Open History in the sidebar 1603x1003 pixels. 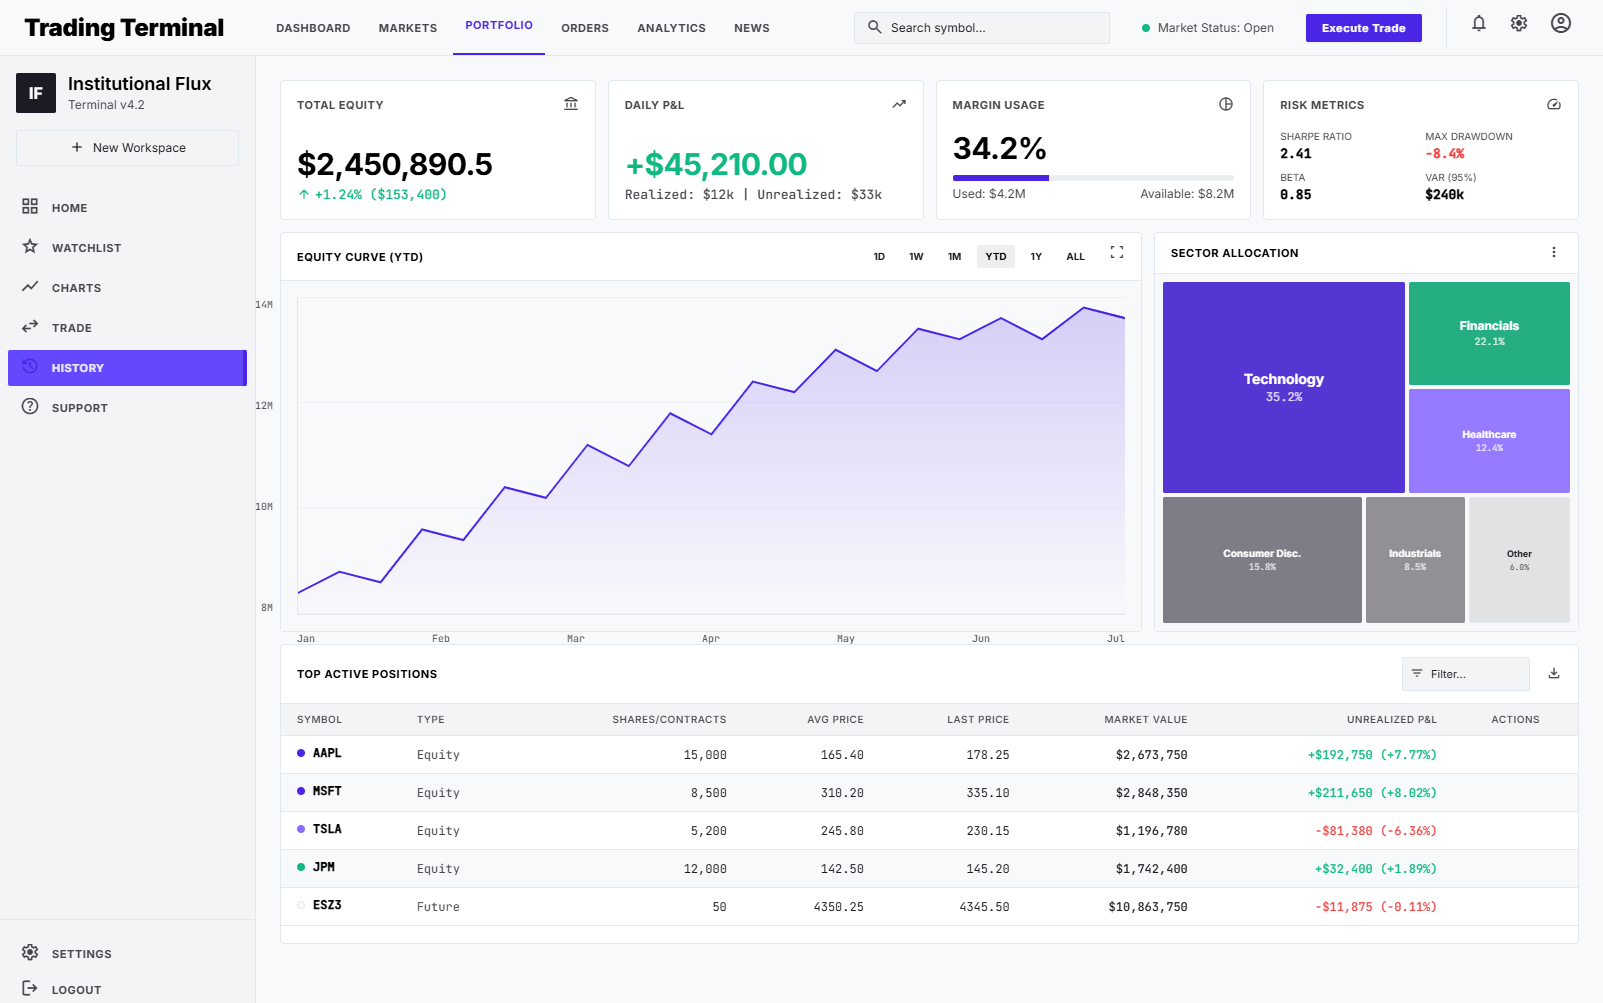127,368
